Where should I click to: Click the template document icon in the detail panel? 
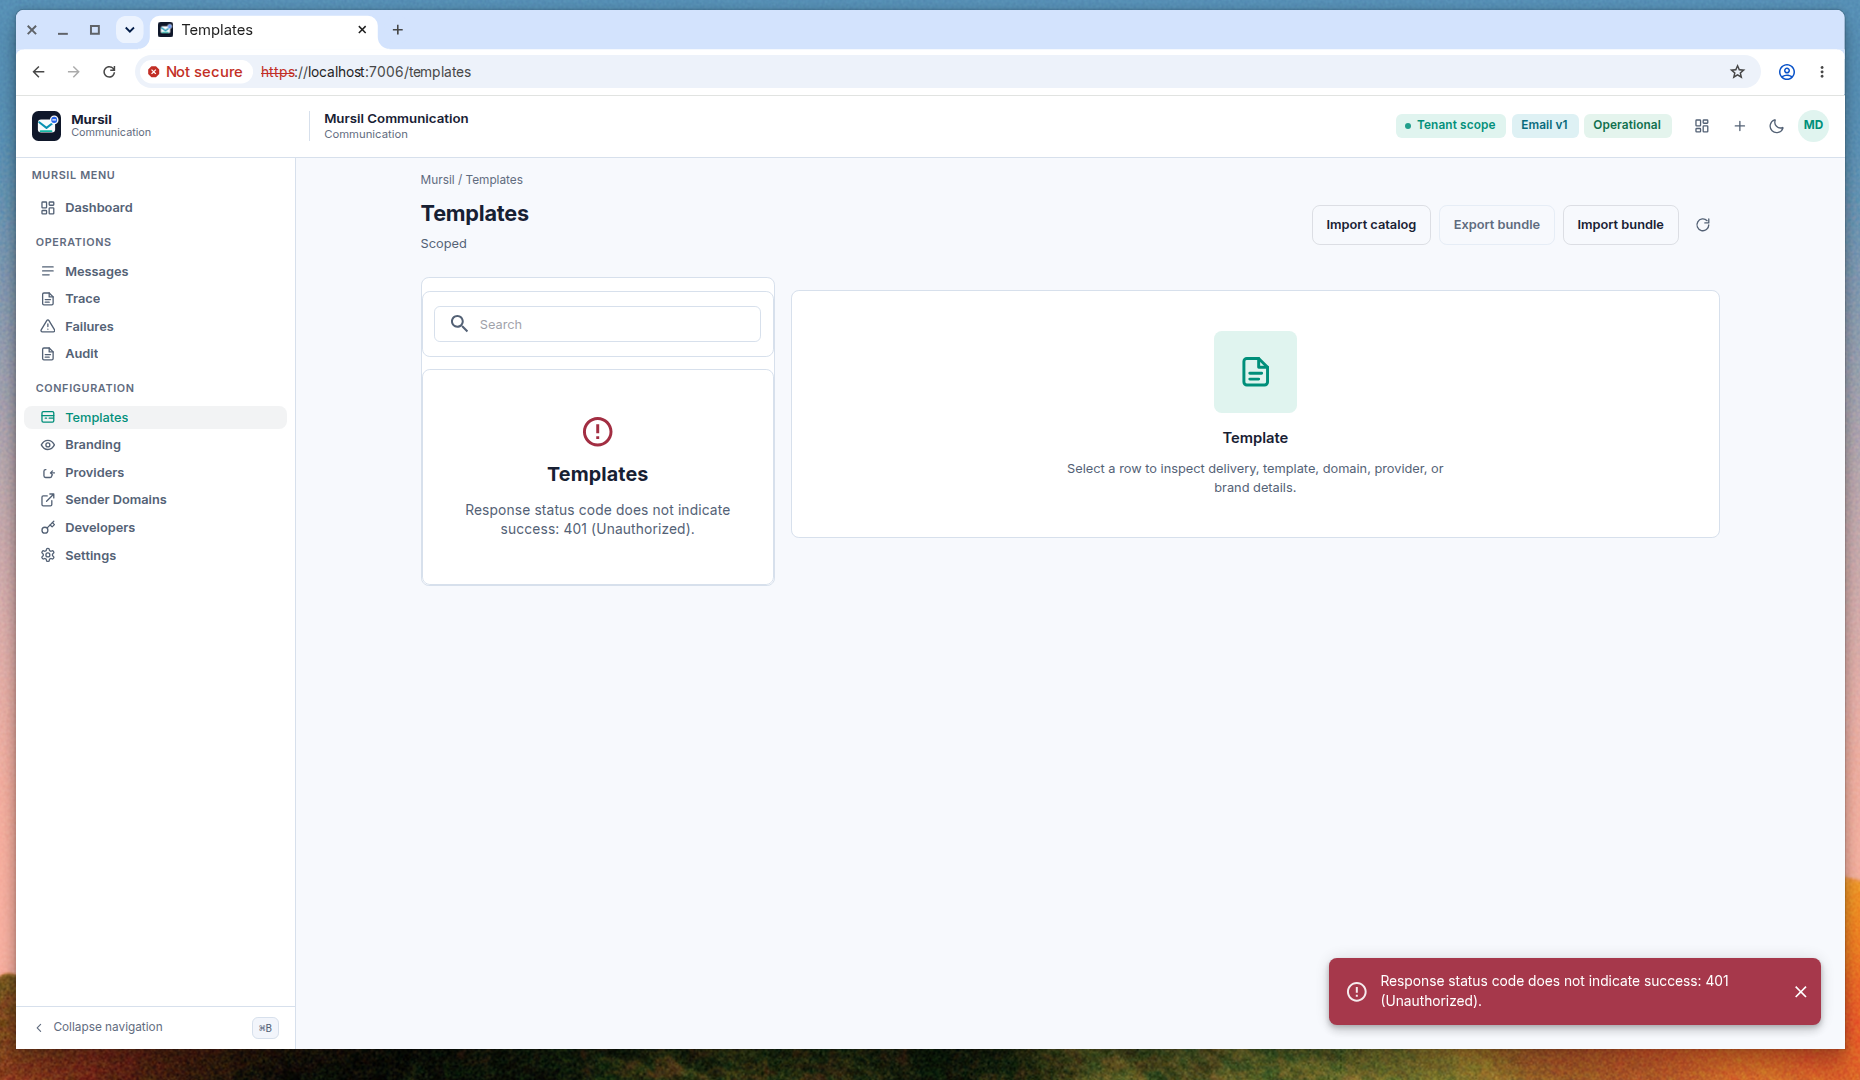pyautogui.click(x=1255, y=372)
